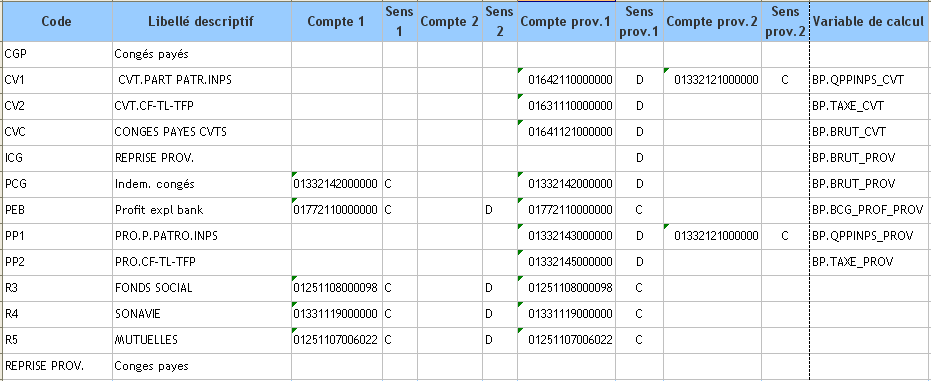Select the BP.TAXE_CVT cell
The height and width of the screenshot is (381, 931).
pyautogui.click(x=869, y=106)
